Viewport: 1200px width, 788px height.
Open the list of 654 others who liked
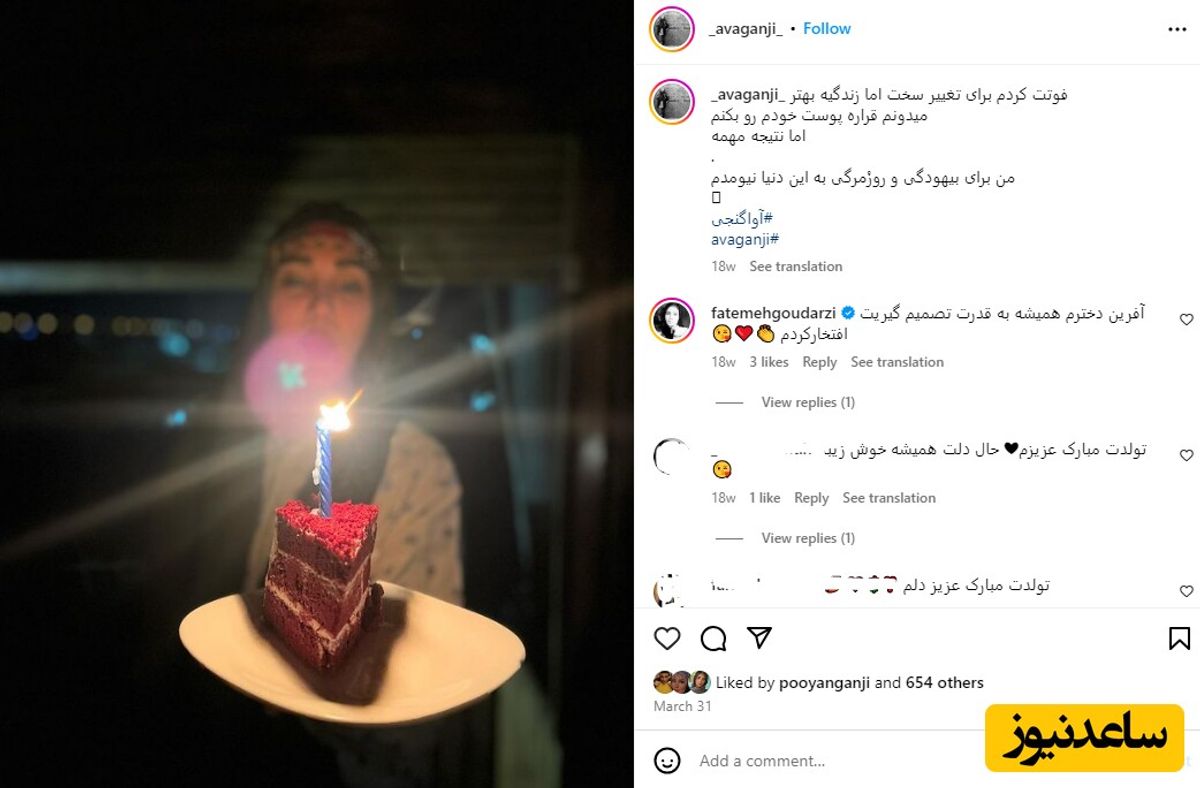[944, 683]
